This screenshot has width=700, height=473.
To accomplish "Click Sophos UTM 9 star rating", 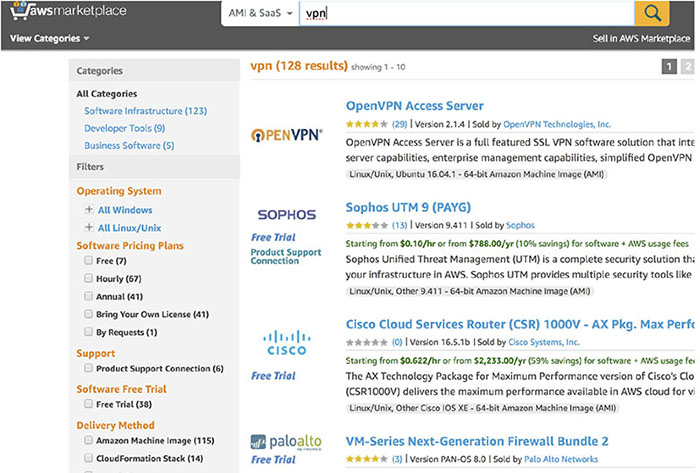I will (366, 225).
